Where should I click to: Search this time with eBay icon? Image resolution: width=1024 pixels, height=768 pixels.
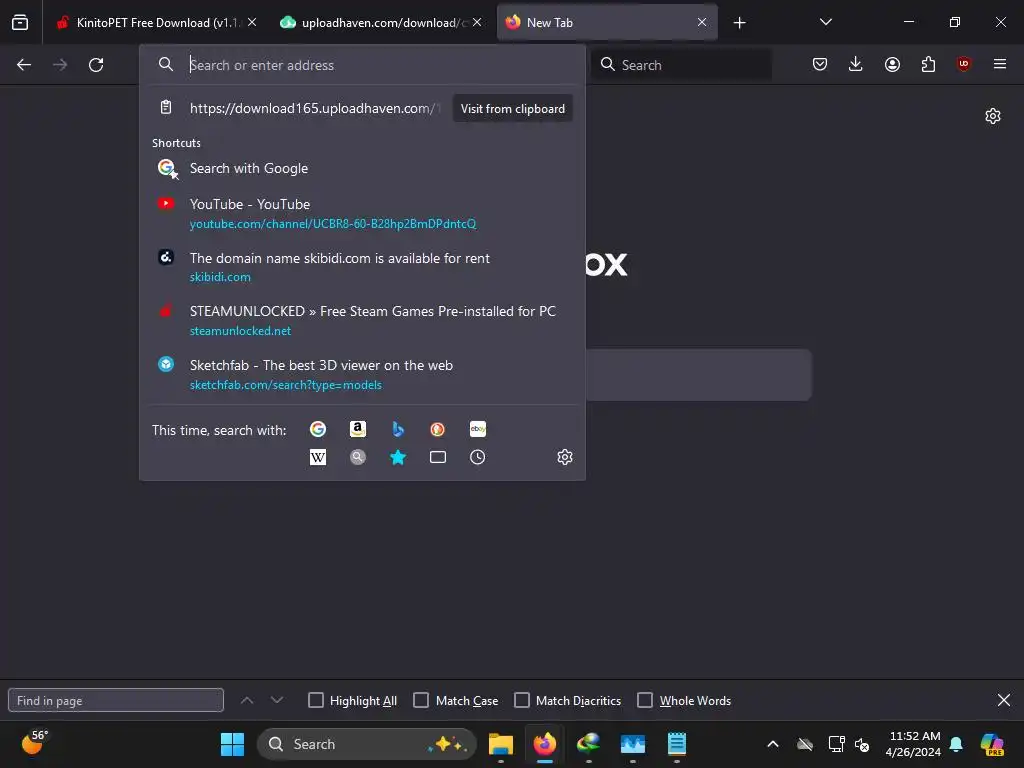point(477,429)
